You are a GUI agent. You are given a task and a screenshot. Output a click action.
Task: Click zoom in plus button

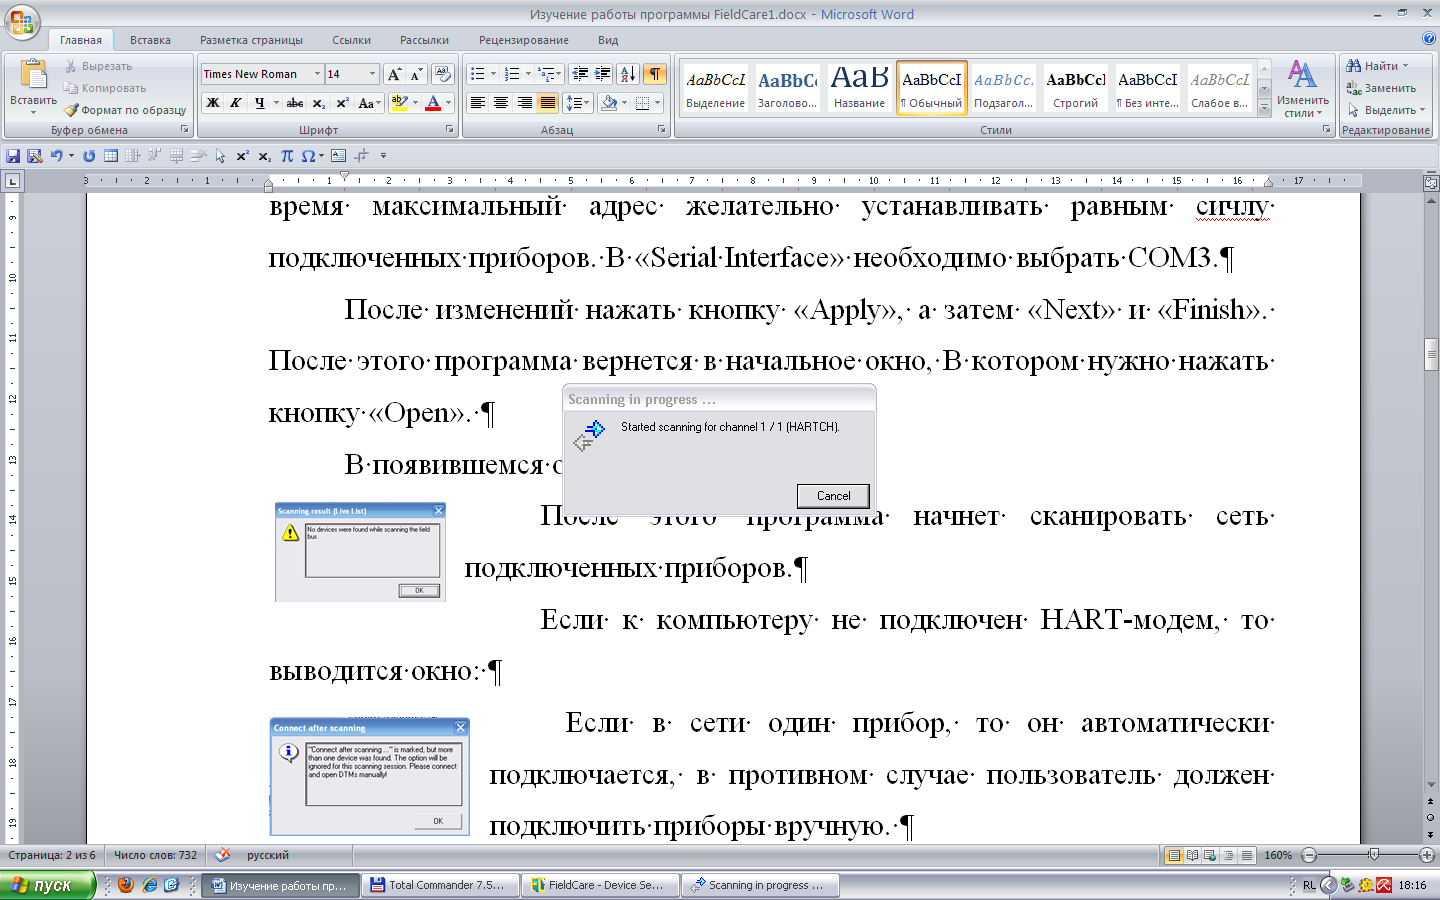point(1427,855)
